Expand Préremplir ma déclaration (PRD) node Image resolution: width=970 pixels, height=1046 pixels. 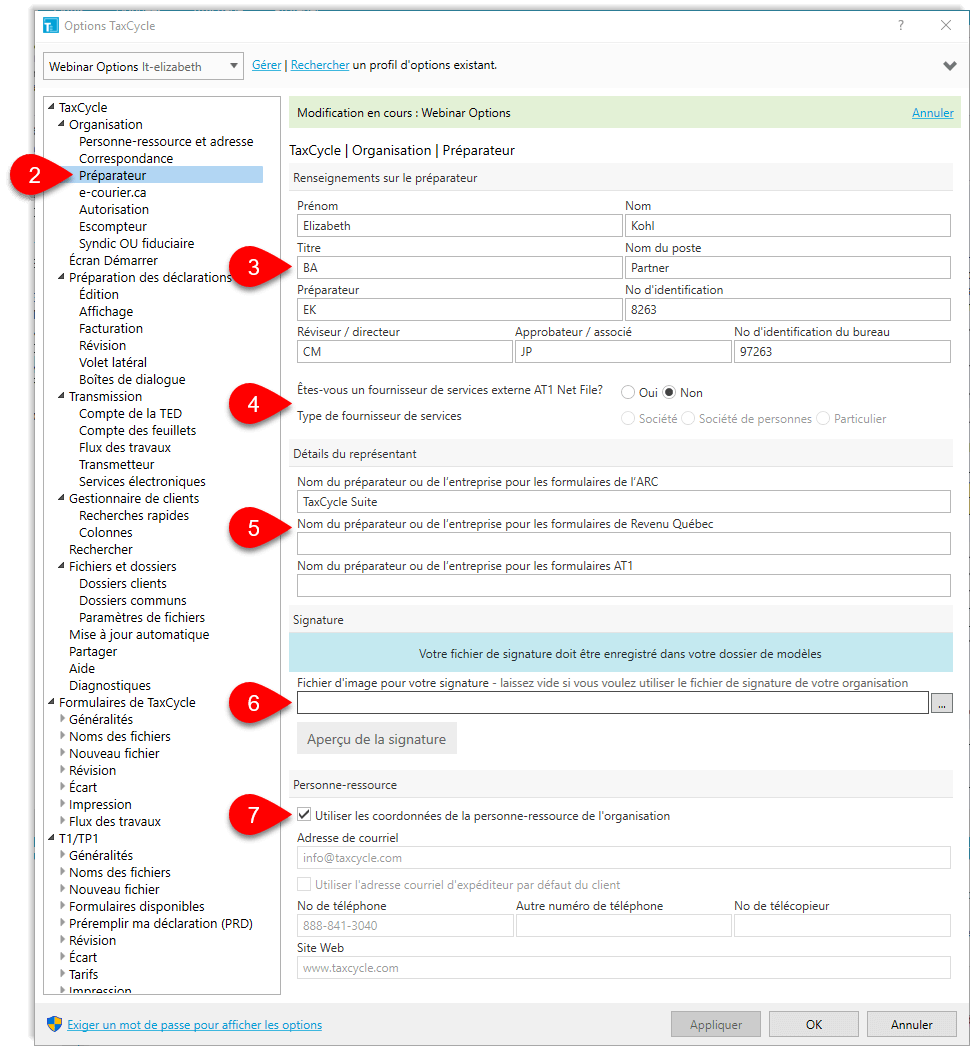coord(62,923)
